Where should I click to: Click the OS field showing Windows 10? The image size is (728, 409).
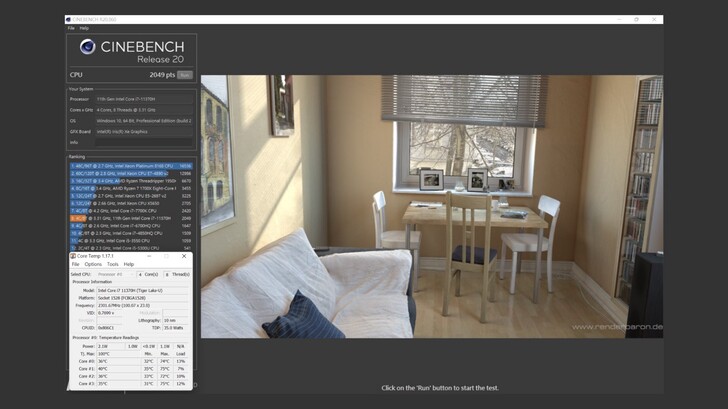[x=143, y=121]
